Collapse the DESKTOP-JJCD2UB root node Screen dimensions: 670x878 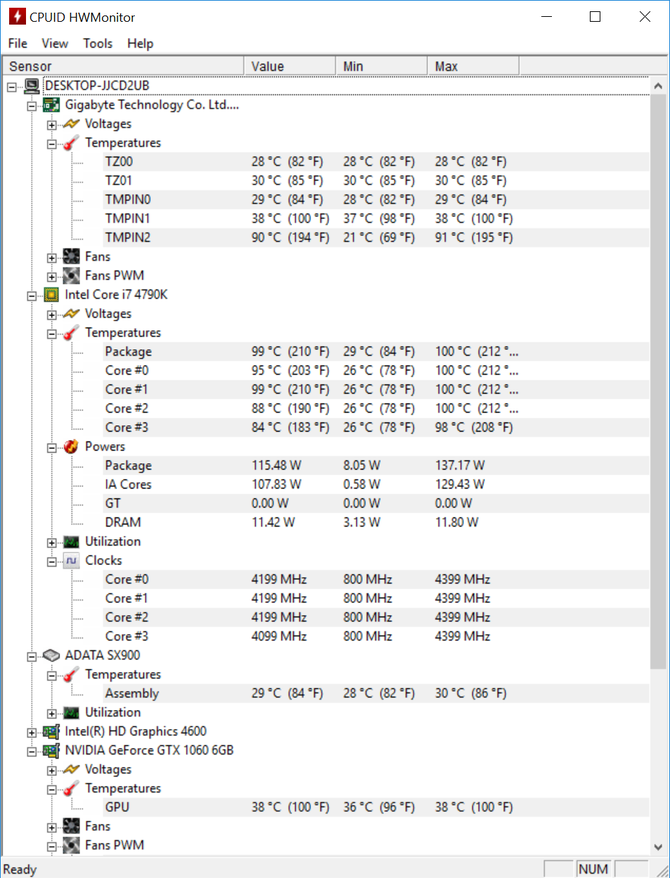[x=12, y=87]
